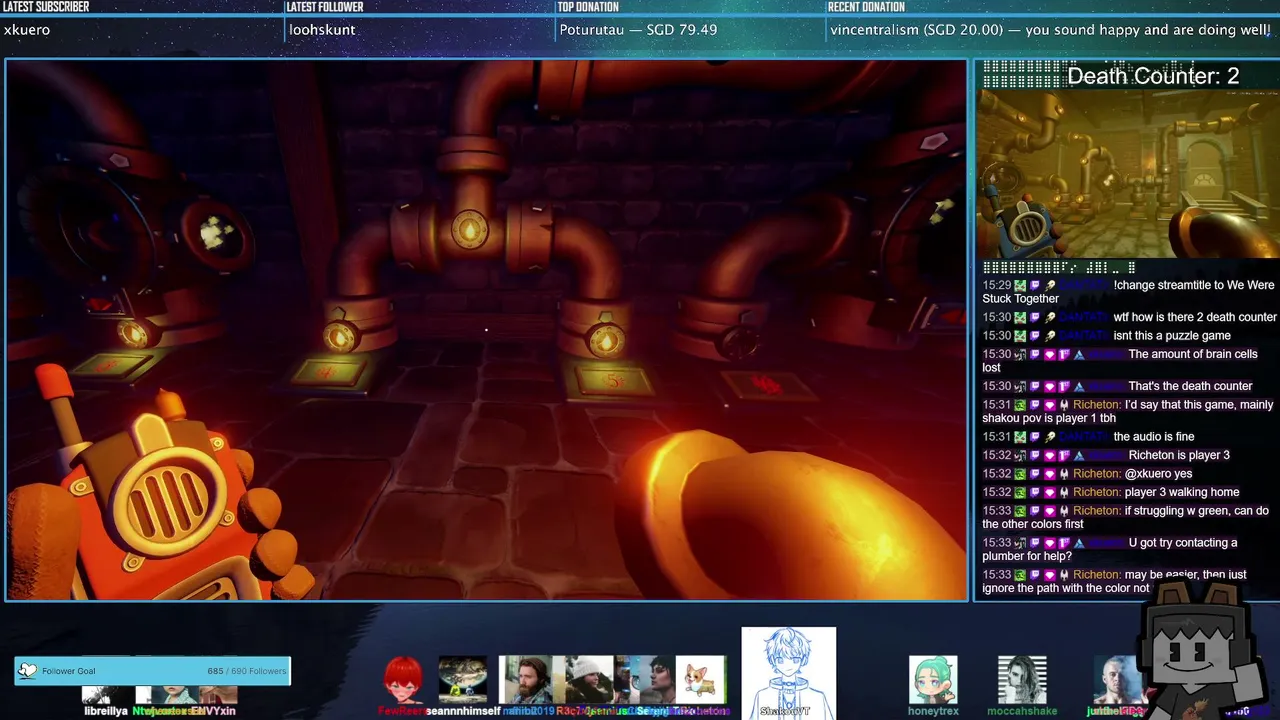Click 'Richeton is player 3' chat message

pos(1179,456)
